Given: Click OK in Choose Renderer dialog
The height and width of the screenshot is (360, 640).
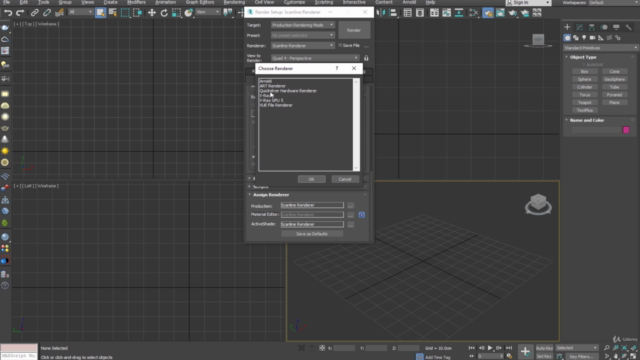Looking at the screenshot, I should [311, 179].
